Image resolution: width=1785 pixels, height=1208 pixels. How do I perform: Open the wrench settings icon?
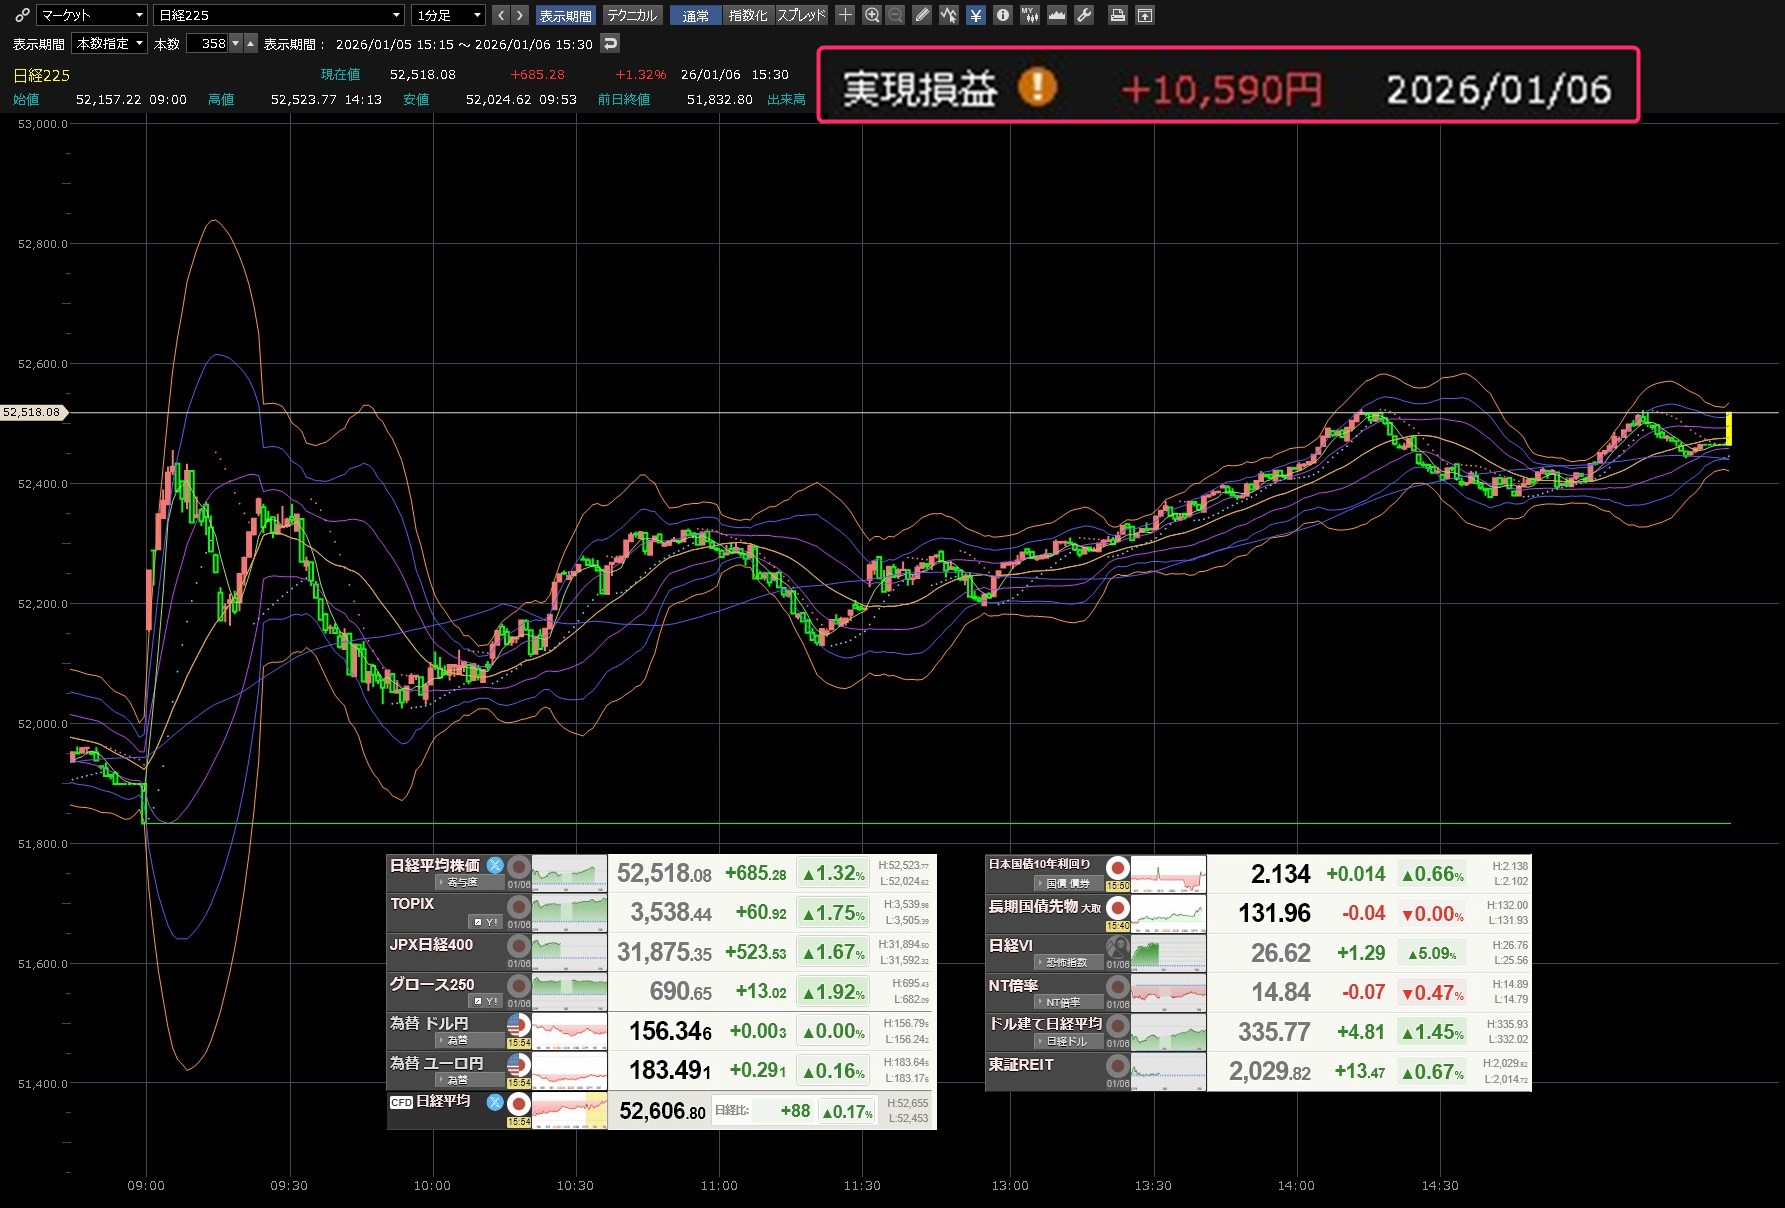click(1084, 15)
